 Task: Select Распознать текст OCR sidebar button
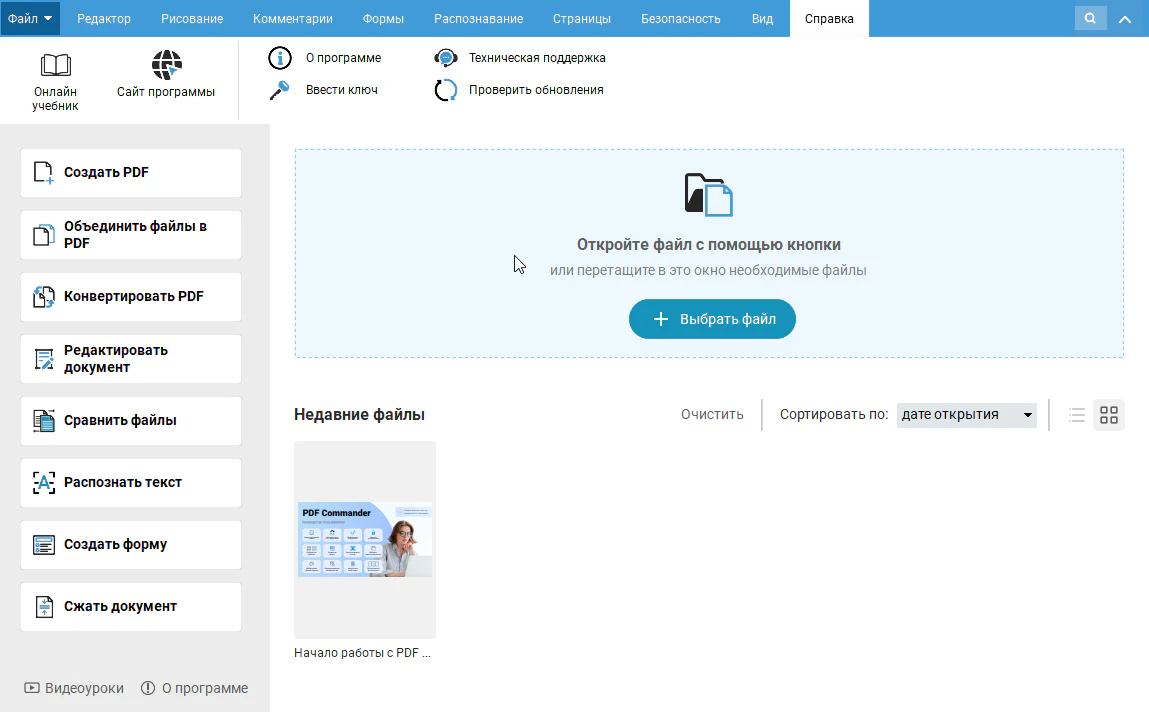pos(131,483)
